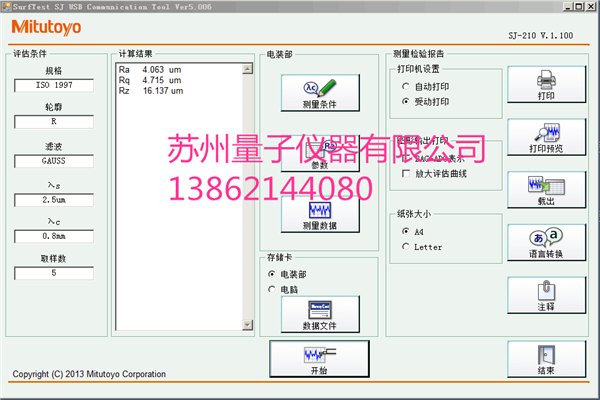The image size is (600, 400).
Task: Click the 轮廓 R profile field
Action: pyautogui.click(x=54, y=122)
